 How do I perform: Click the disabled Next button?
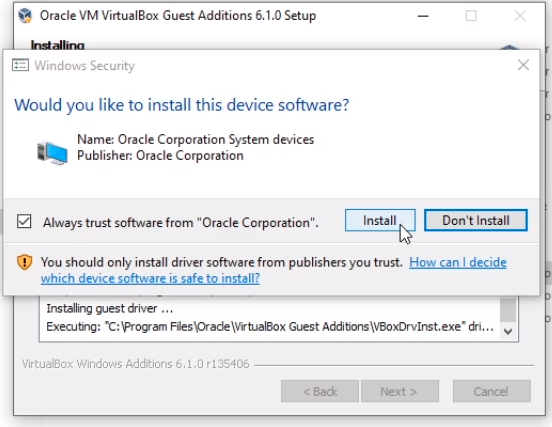[x=400, y=391]
